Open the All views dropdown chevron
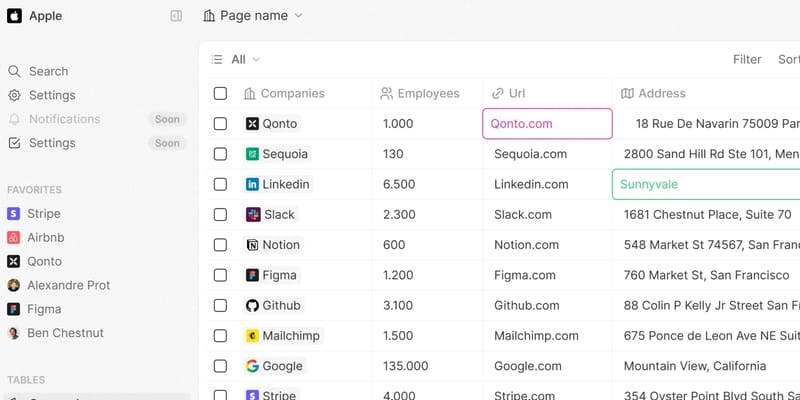The height and width of the screenshot is (400, 800). click(256, 60)
